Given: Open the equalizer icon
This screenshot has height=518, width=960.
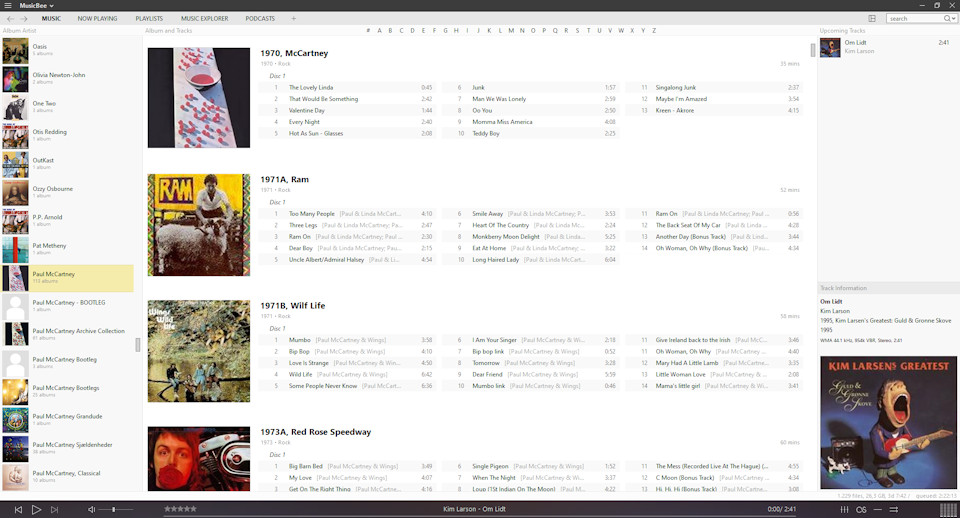Looking at the screenshot, I should [x=844, y=509].
